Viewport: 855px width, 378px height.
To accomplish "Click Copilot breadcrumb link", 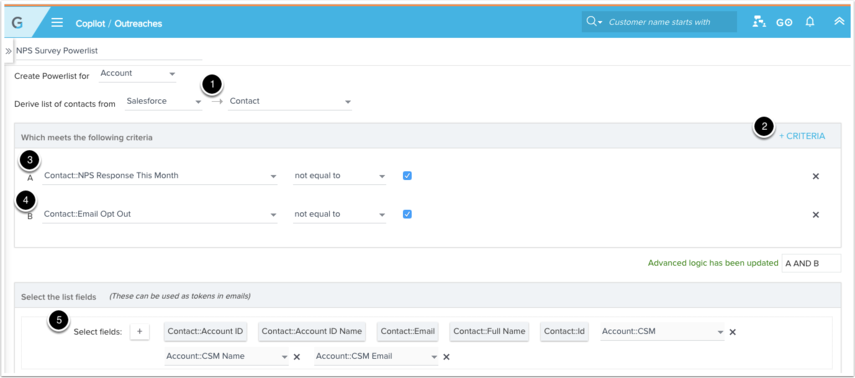I will [90, 24].
